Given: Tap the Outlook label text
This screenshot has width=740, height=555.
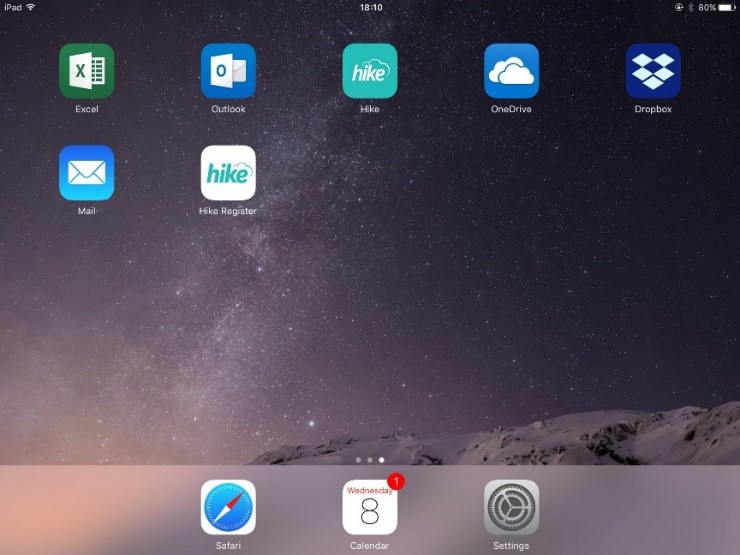Looking at the screenshot, I should tap(228, 109).
